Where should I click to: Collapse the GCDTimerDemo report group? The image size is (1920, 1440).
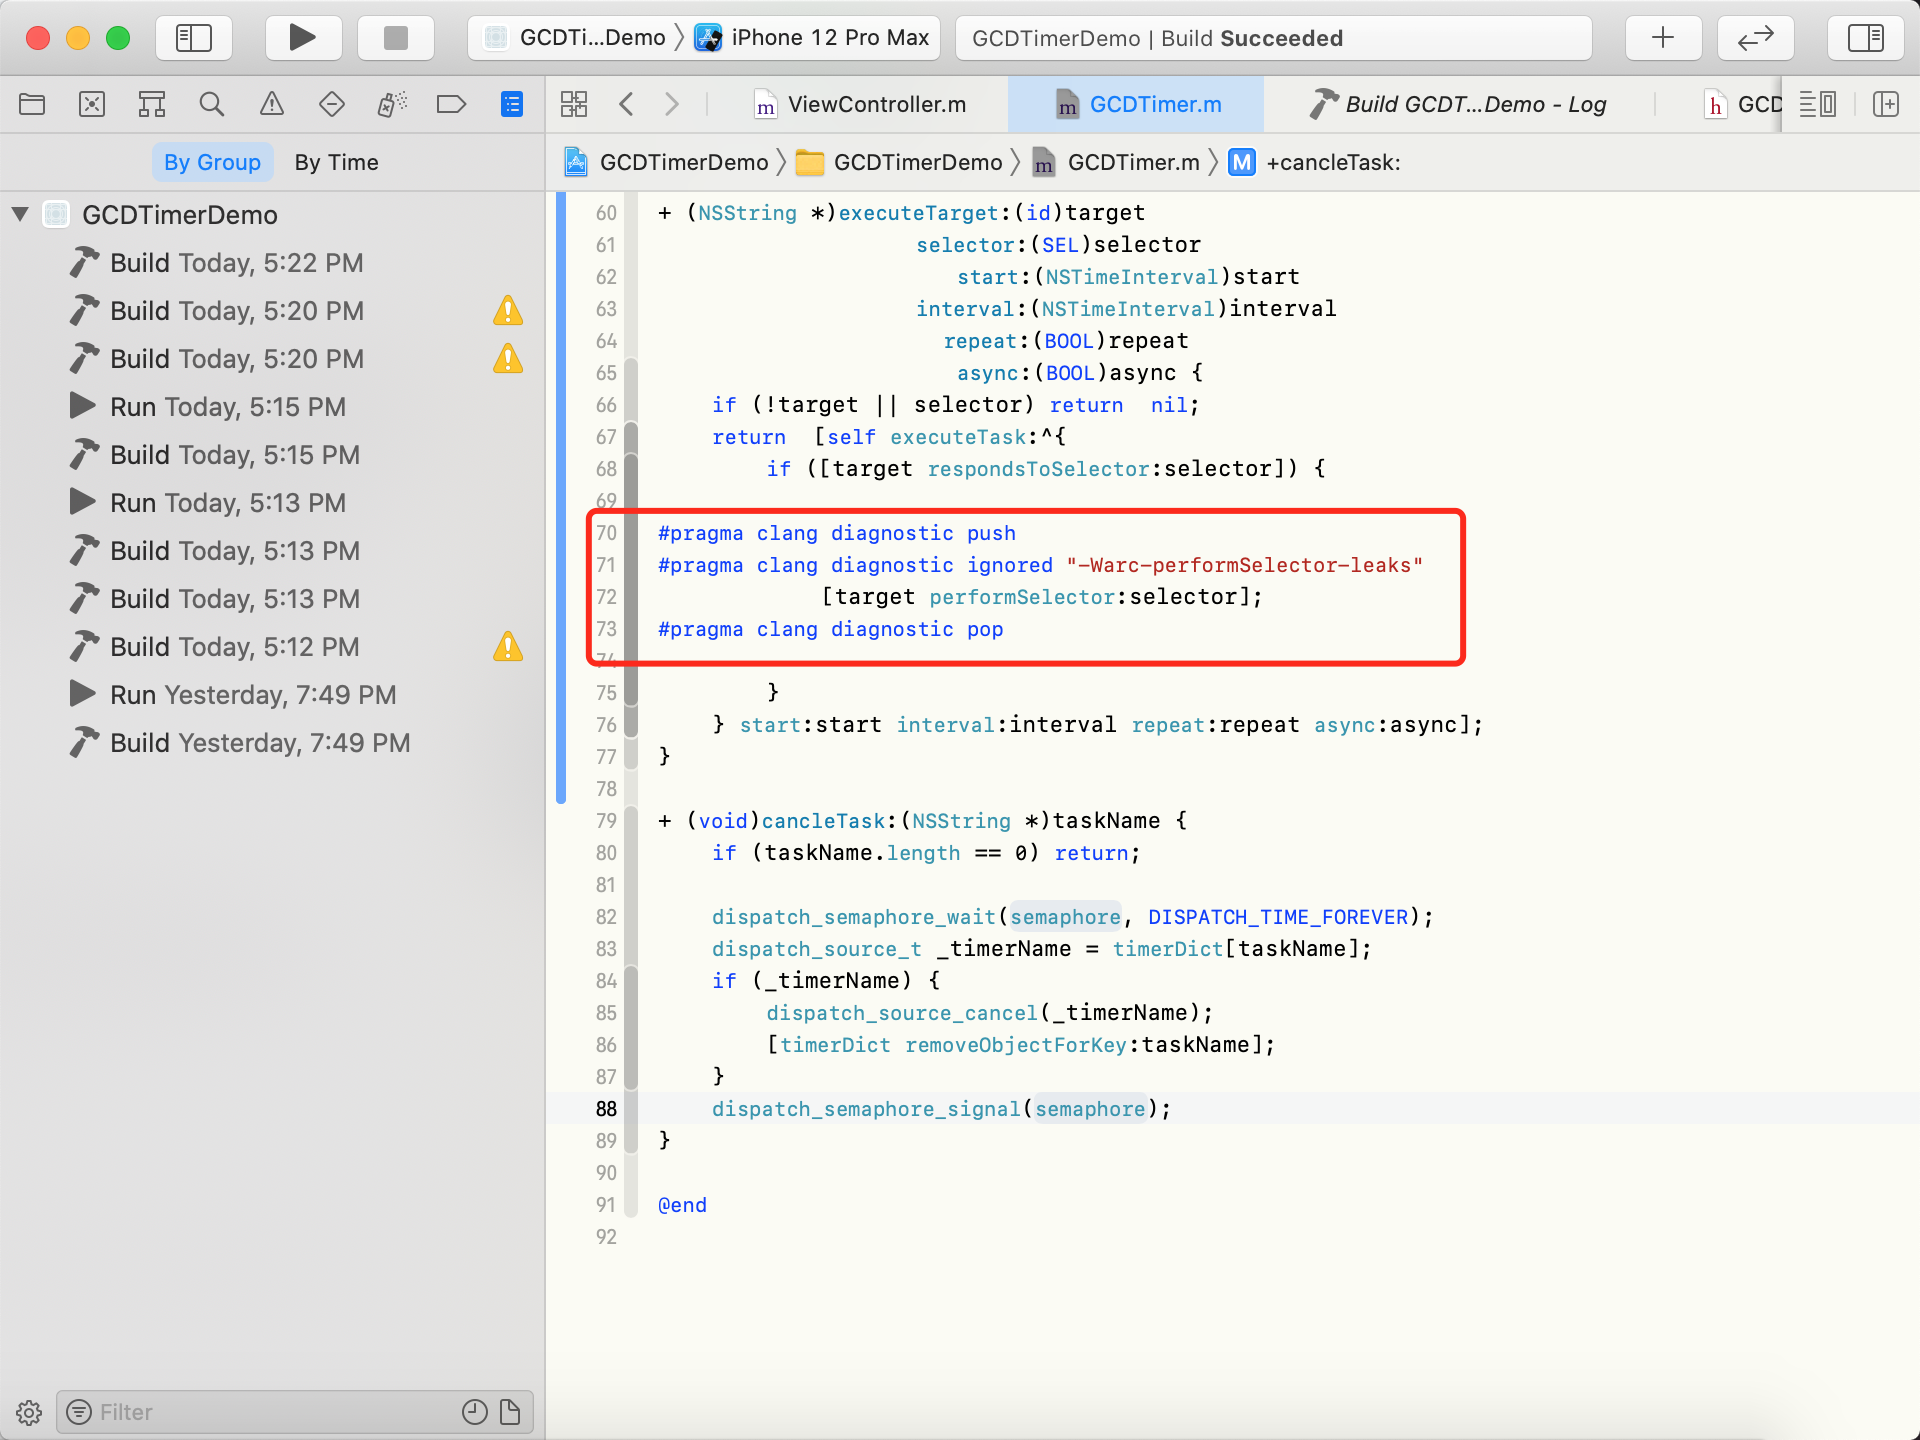point(20,214)
